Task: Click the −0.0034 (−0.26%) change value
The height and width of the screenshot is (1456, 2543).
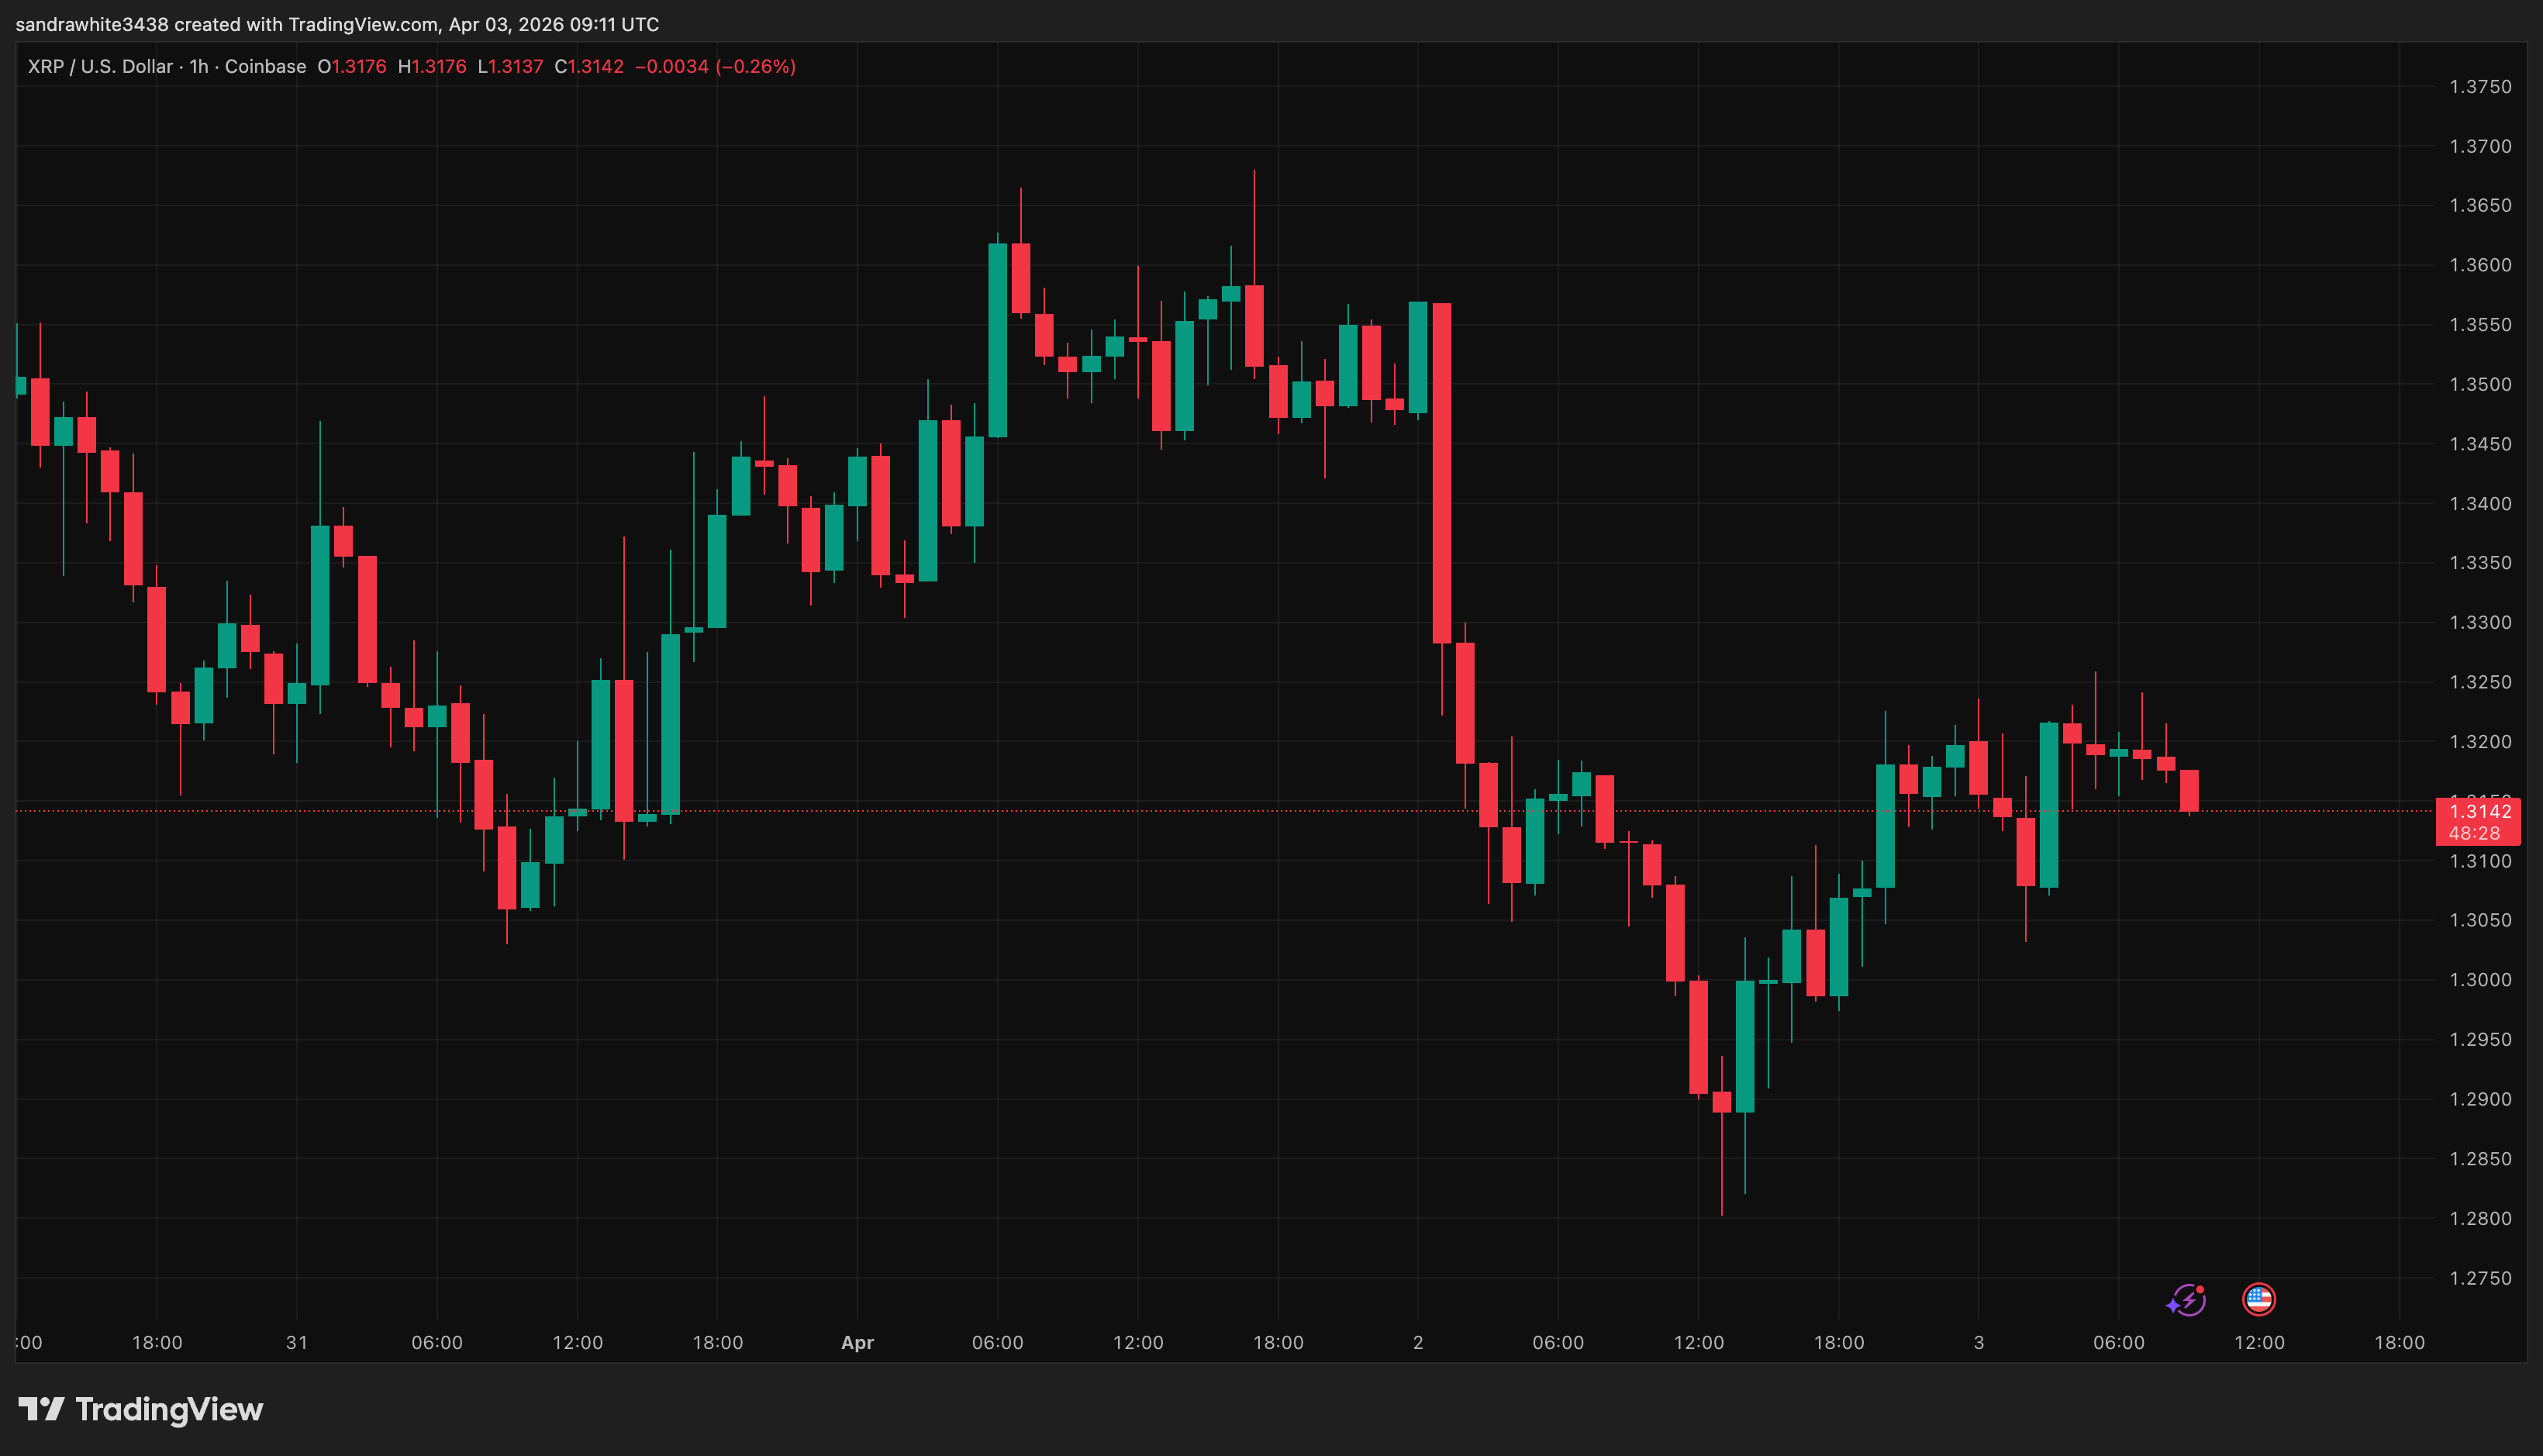Action: [715, 67]
